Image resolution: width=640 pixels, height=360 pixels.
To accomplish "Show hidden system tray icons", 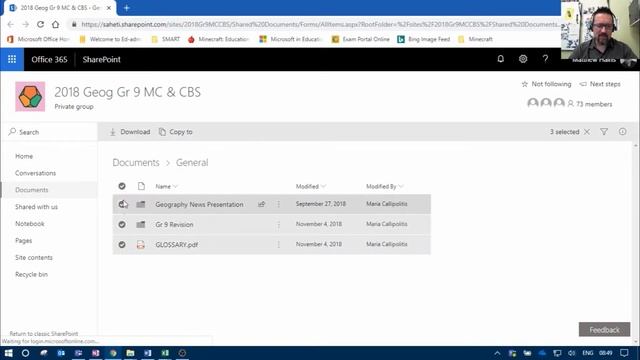I will (x=497, y=353).
